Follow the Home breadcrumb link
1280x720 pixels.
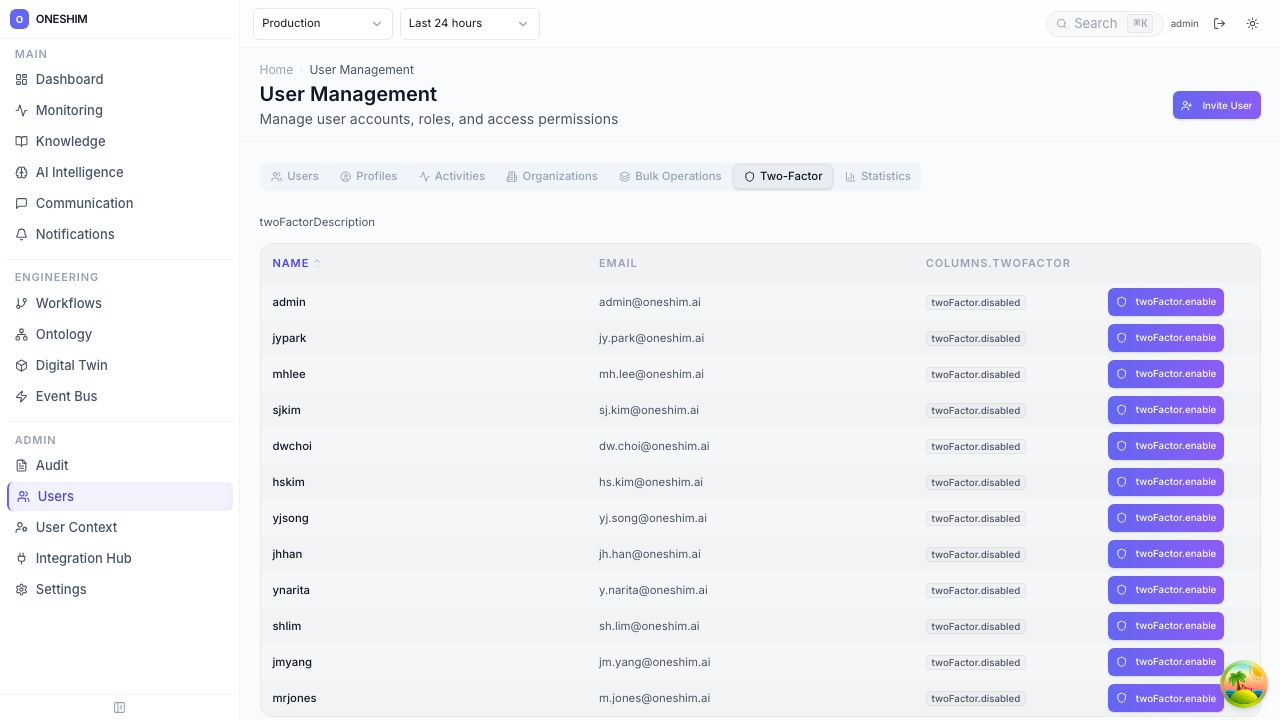pos(276,70)
